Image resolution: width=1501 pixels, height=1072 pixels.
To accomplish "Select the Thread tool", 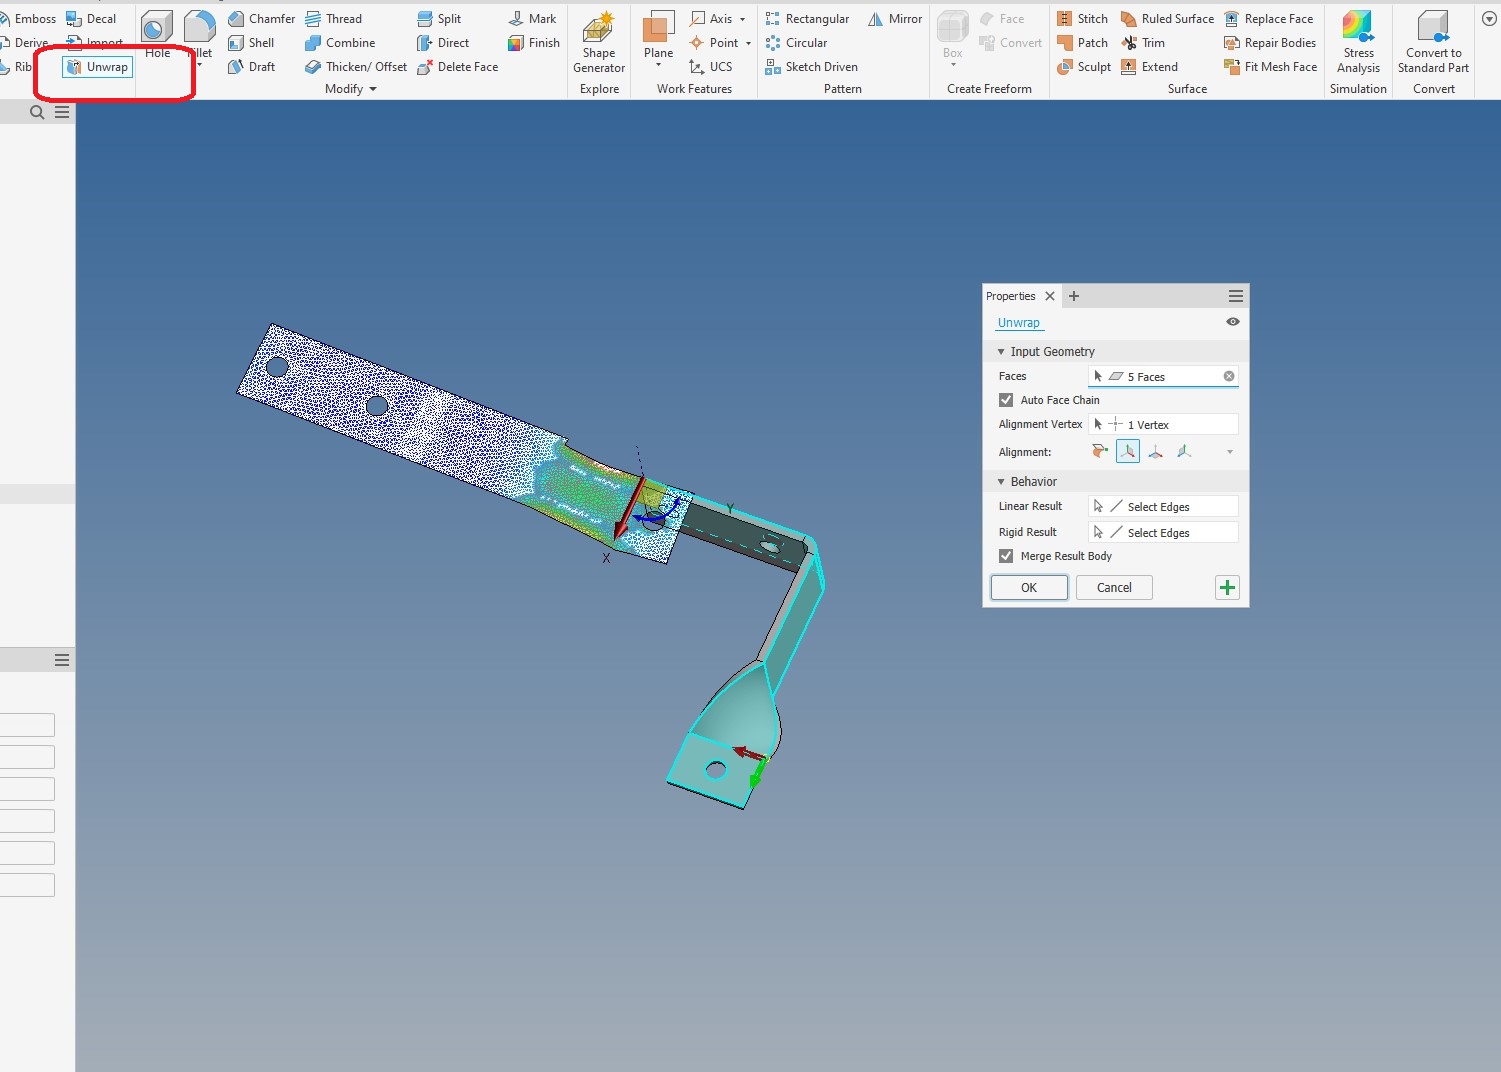I will click(x=333, y=19).
